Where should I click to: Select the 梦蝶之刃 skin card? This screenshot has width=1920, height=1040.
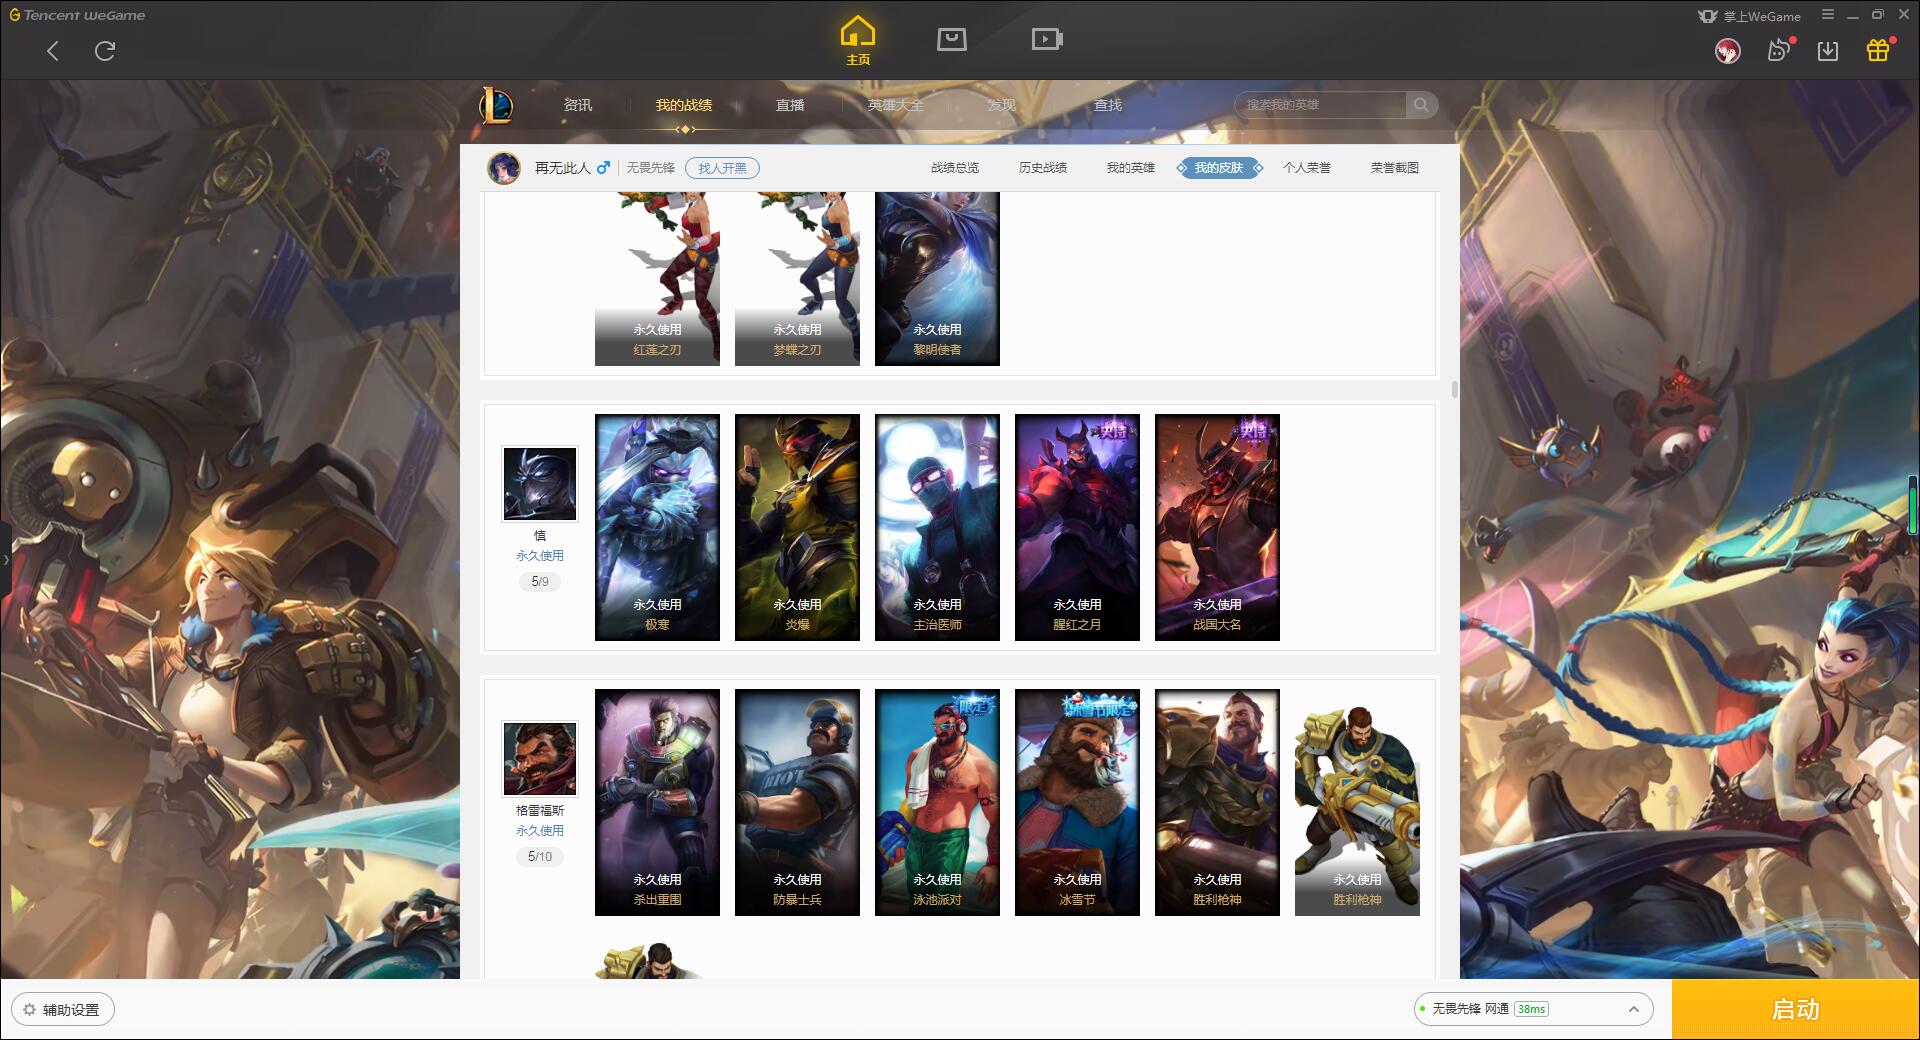[x=797, y=279]
